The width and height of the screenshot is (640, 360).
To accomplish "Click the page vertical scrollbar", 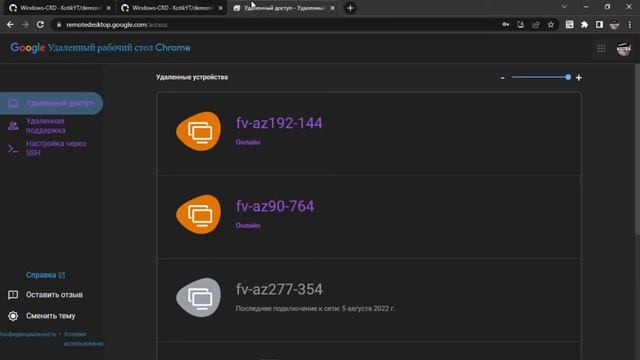I will click(637, 149).
